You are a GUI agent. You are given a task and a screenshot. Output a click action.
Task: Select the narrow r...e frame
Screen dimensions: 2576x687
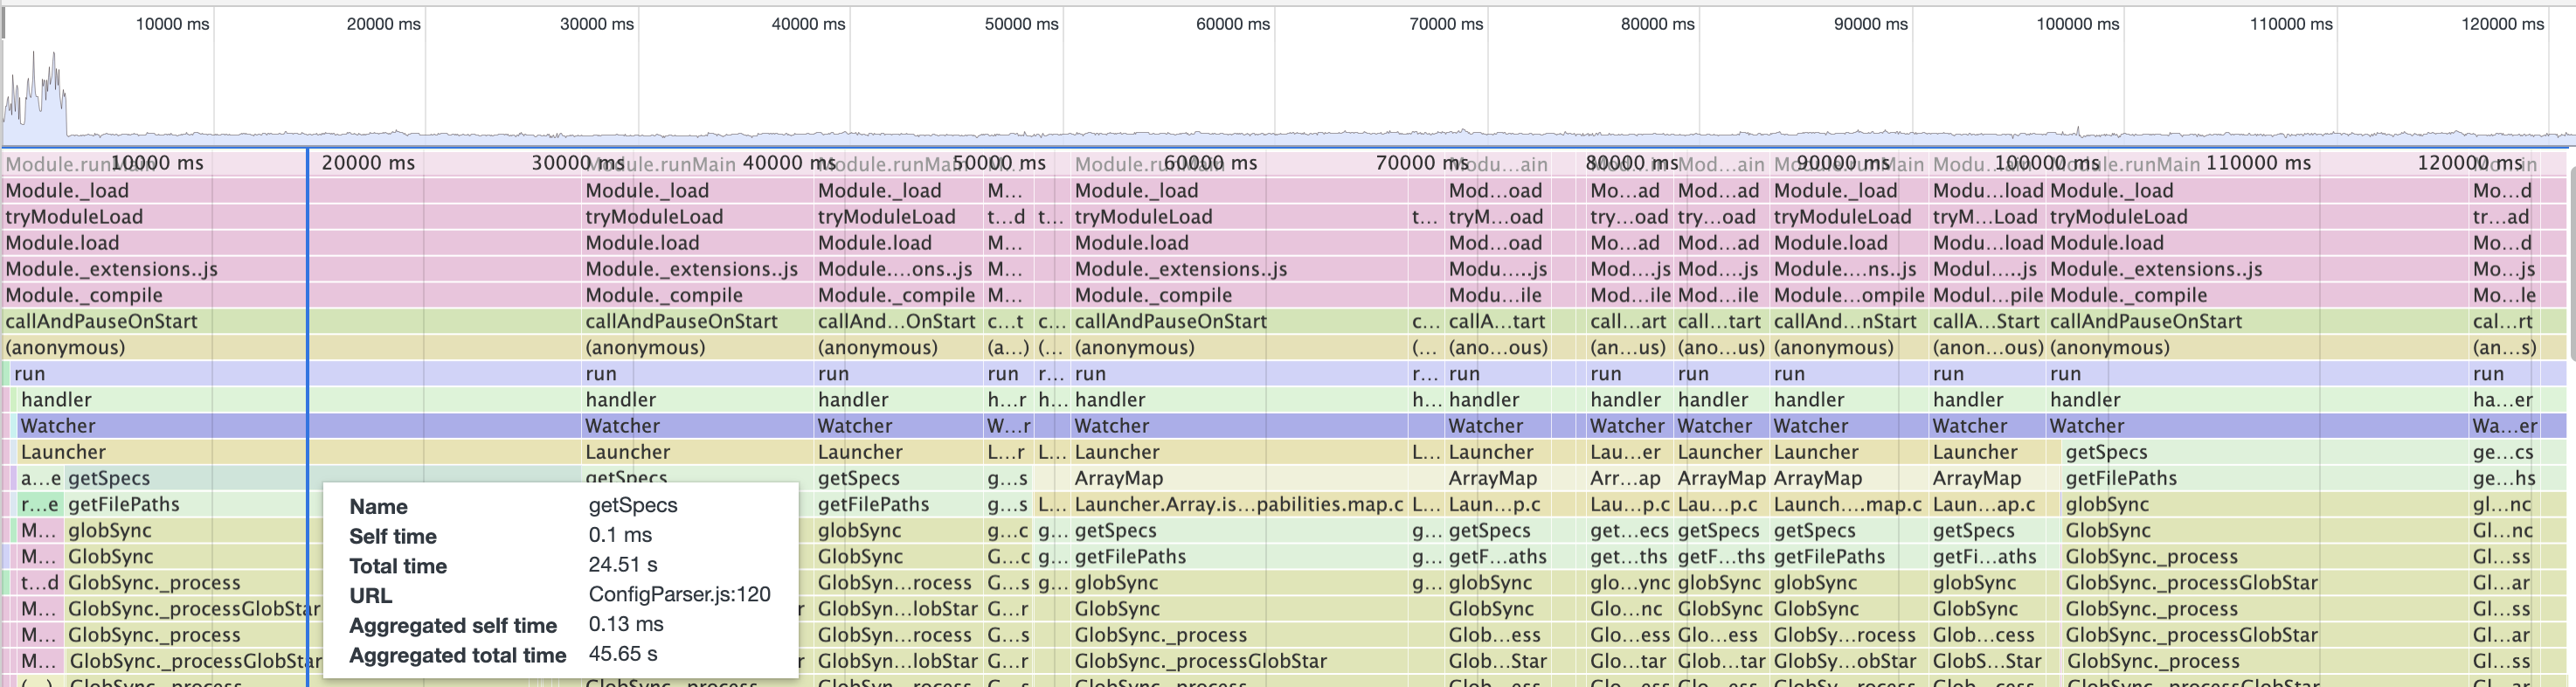40,504
